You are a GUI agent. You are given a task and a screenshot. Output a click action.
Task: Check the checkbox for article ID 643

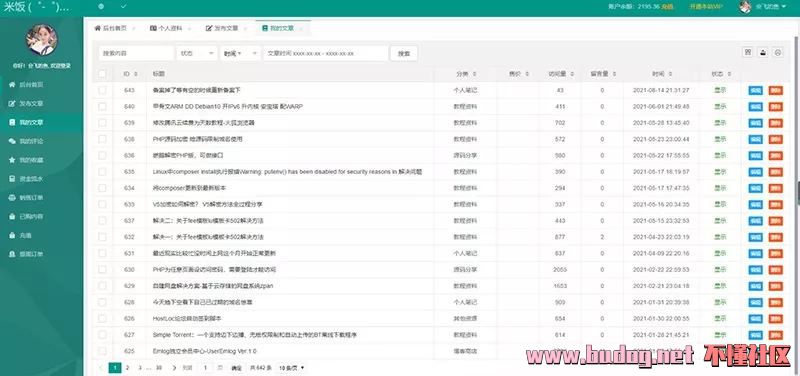click(x=103, y=90)
